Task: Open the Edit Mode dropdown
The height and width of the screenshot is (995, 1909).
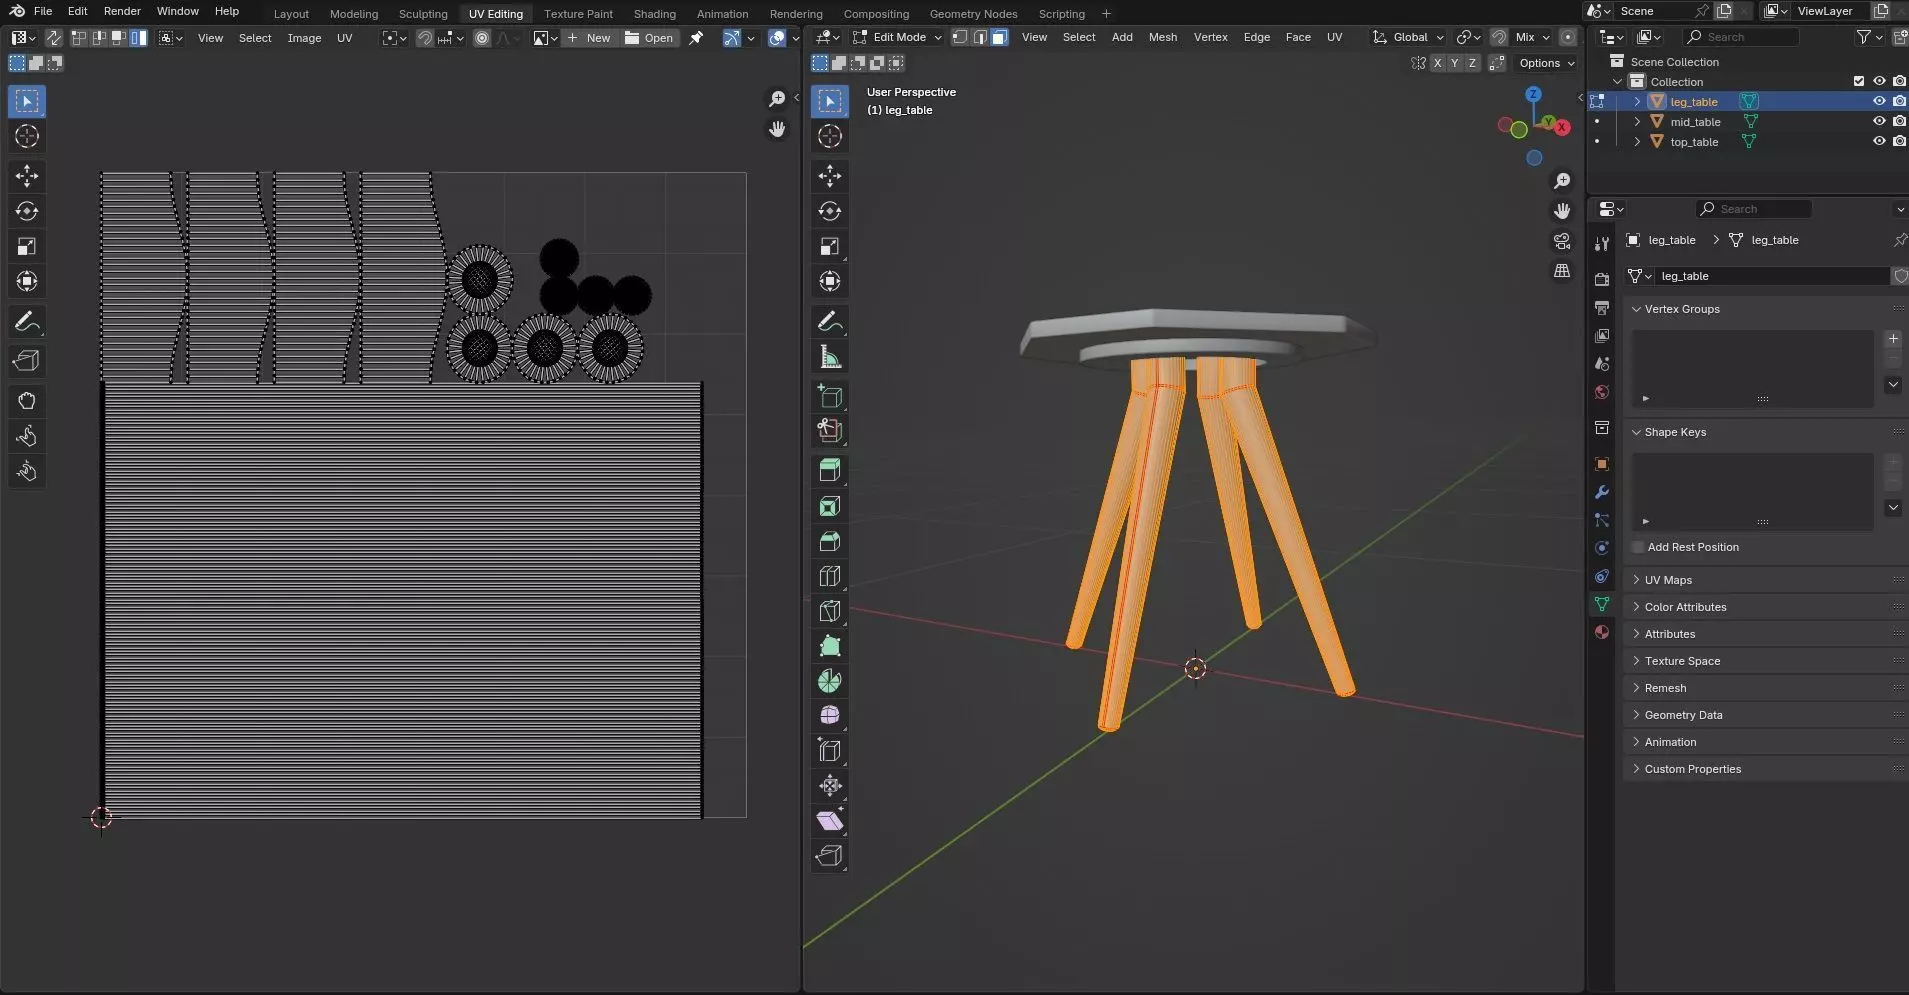Action: coord(897,37)
